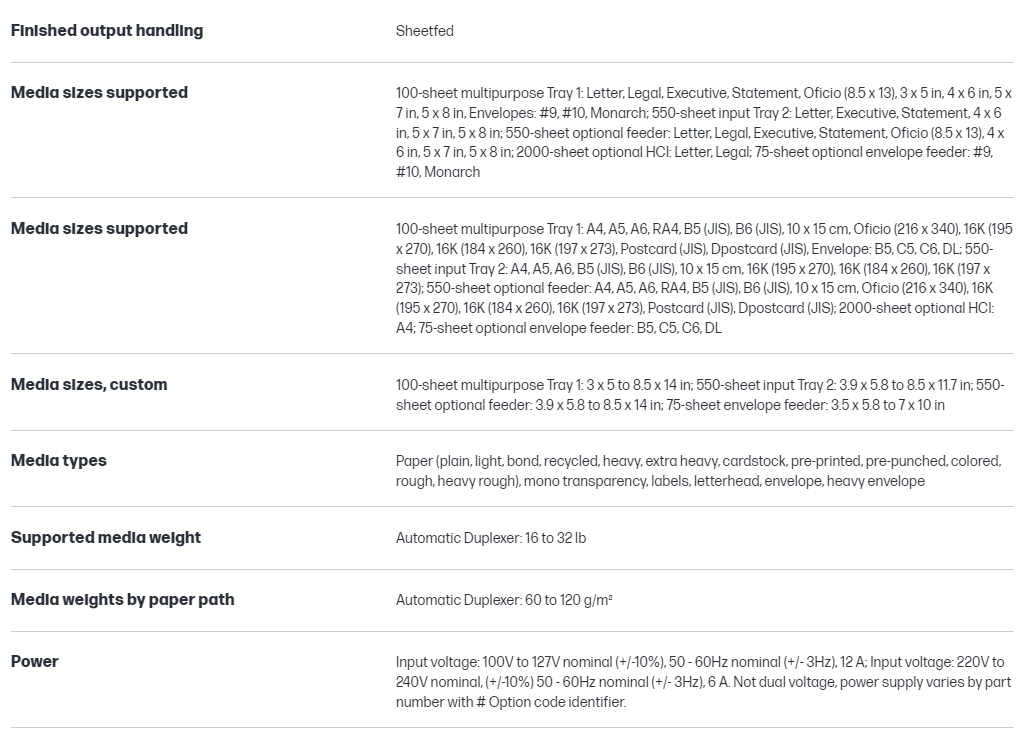Click the 'Automatic Duplexer: 16 to 32 lb' text
This screenshot has width=1024, height=731.
point(491,538)
